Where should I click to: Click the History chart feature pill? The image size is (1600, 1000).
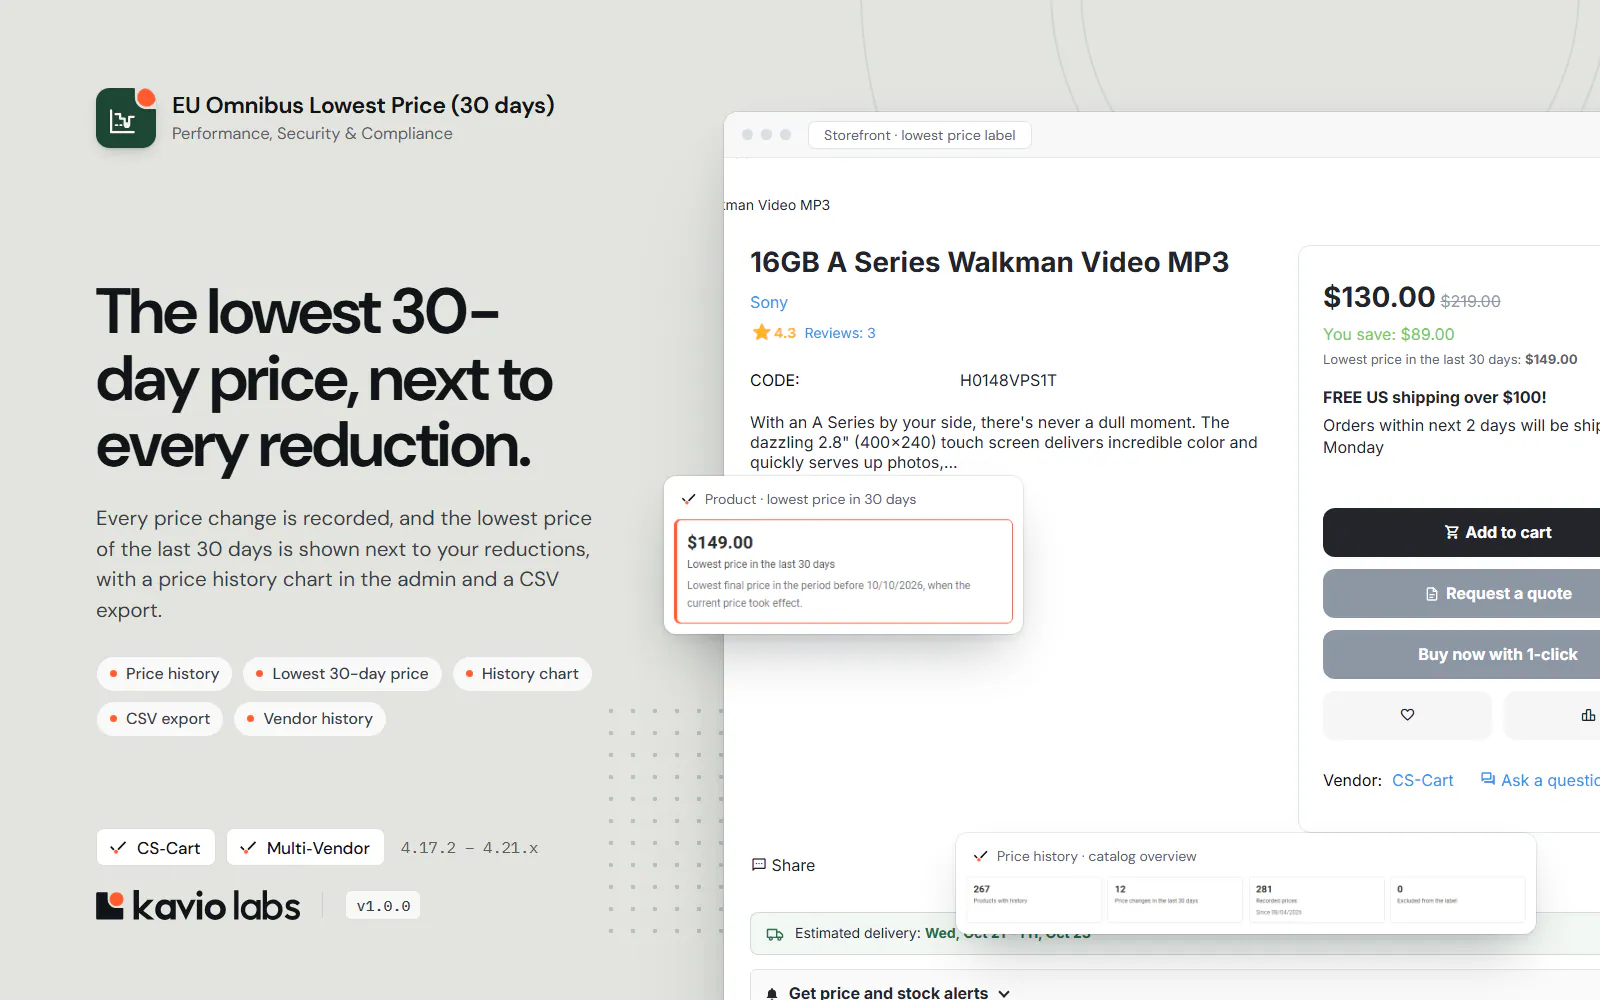pos(522,674)
